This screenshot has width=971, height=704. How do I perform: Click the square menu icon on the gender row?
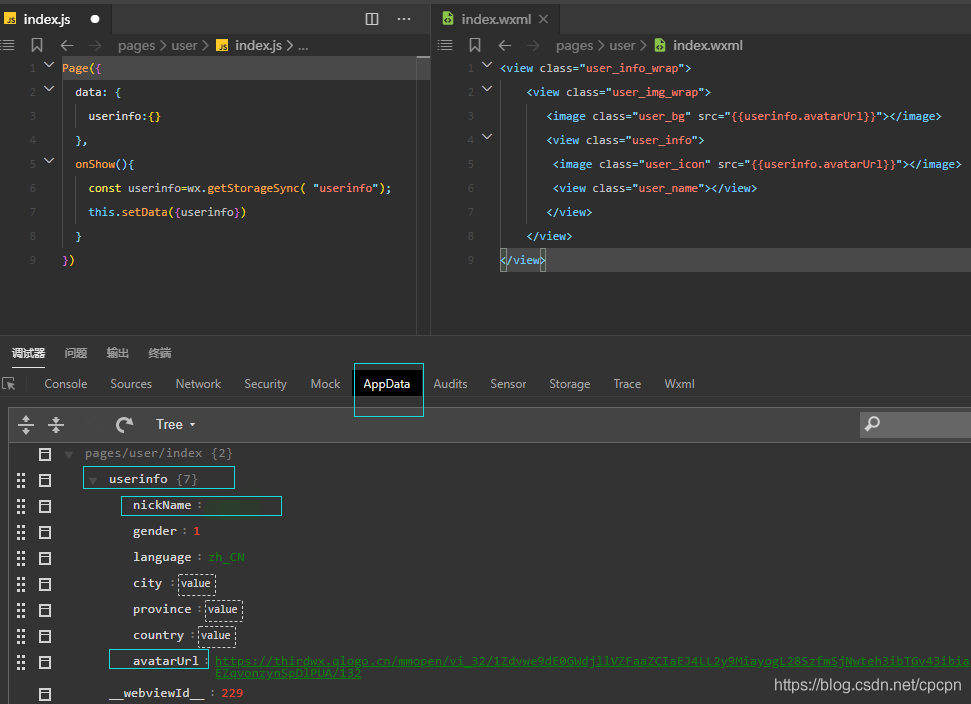(45, 532)
